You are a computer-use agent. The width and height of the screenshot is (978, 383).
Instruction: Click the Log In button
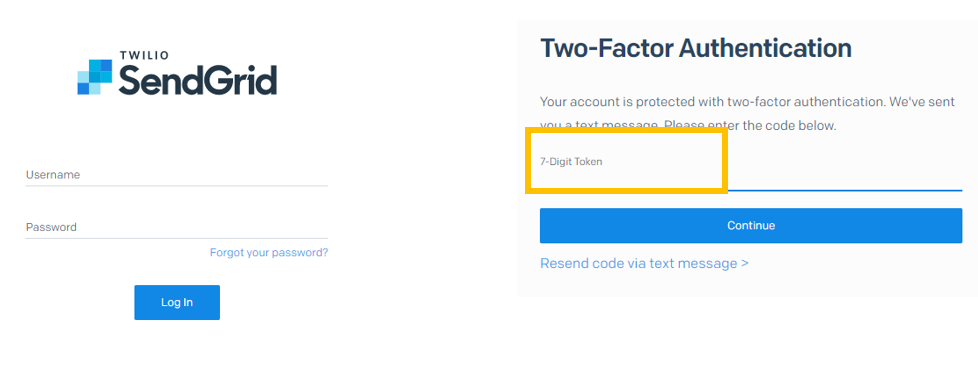click(177, 303)
